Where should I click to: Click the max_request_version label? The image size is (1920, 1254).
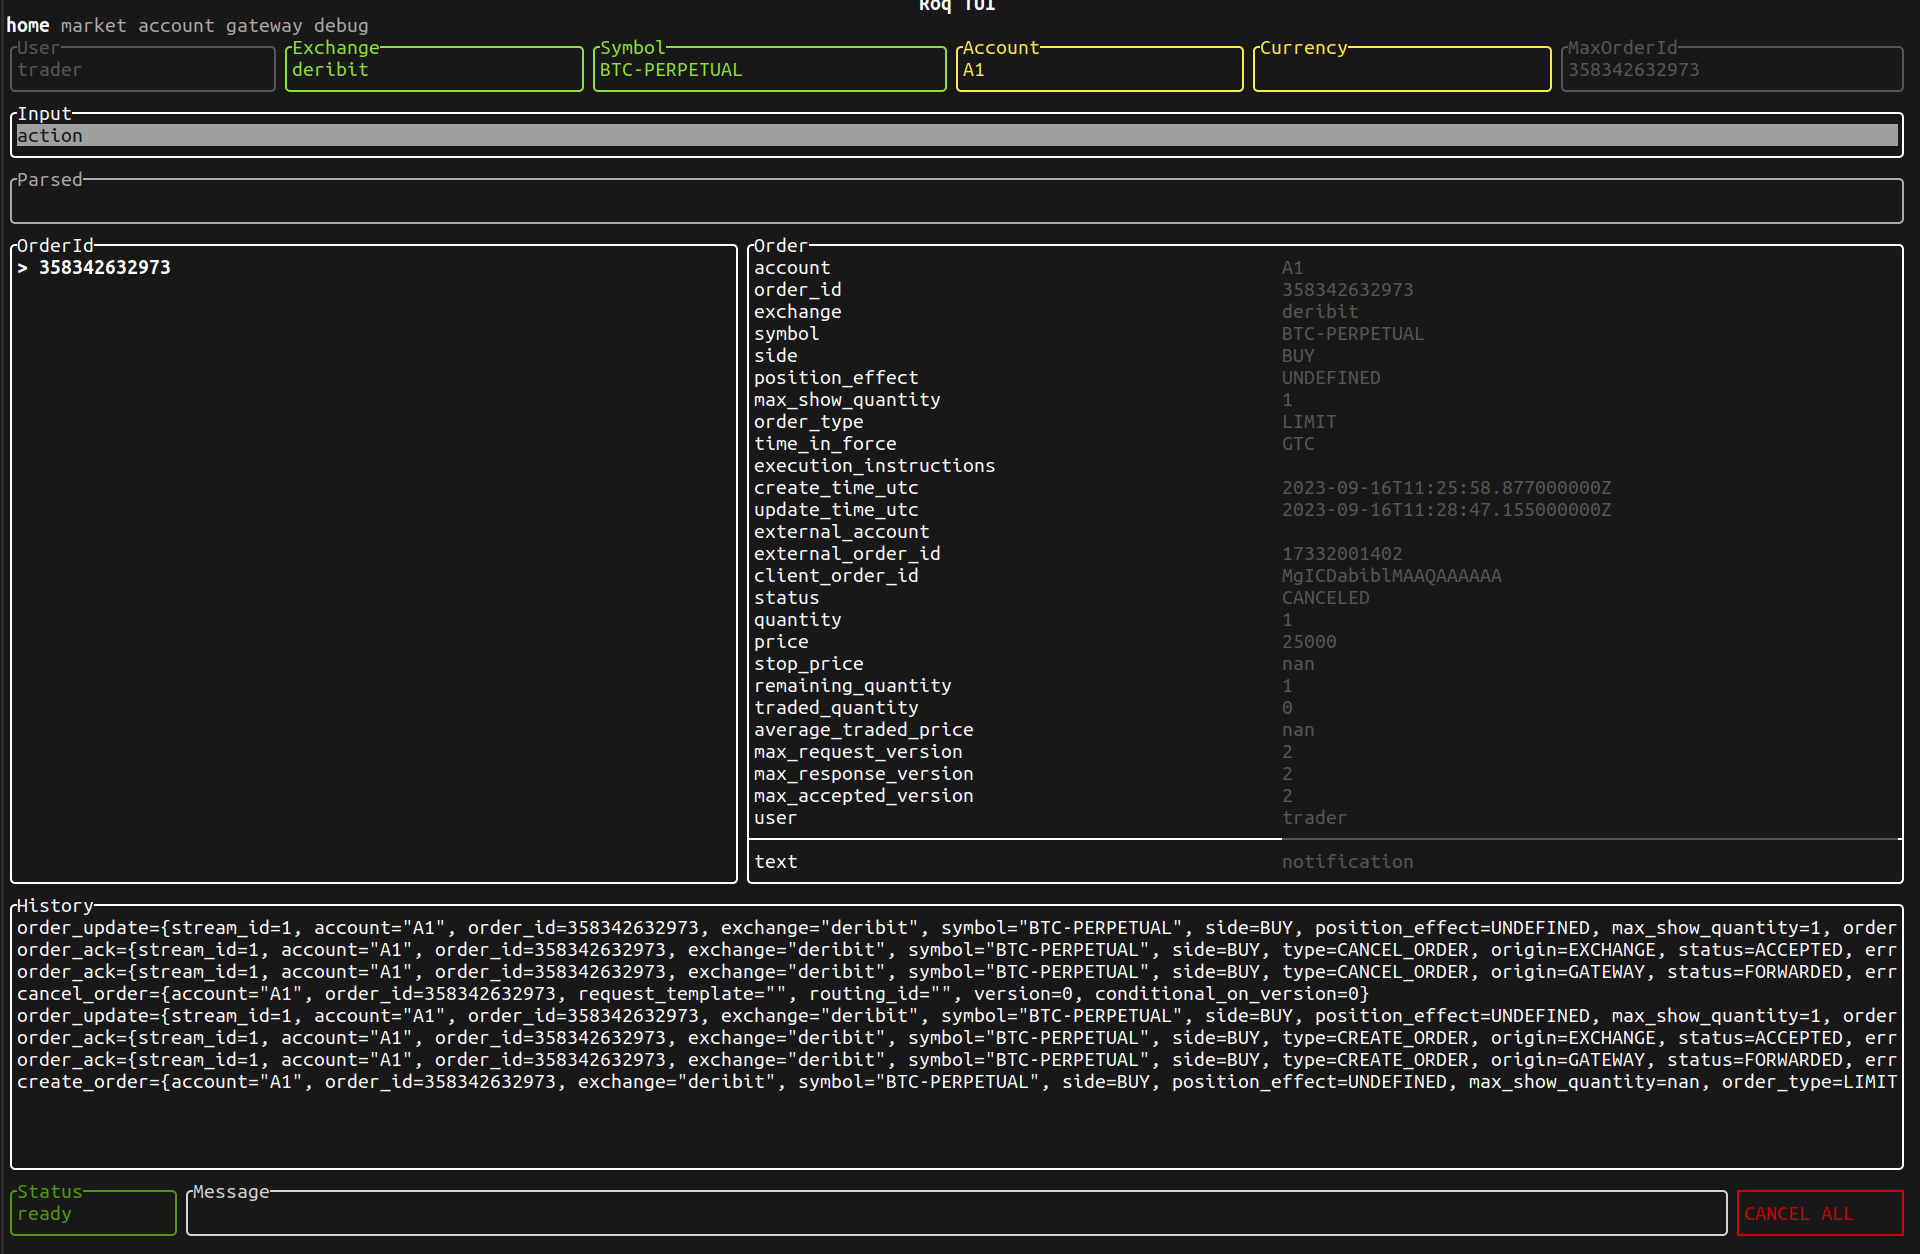(x=858, y=751)
